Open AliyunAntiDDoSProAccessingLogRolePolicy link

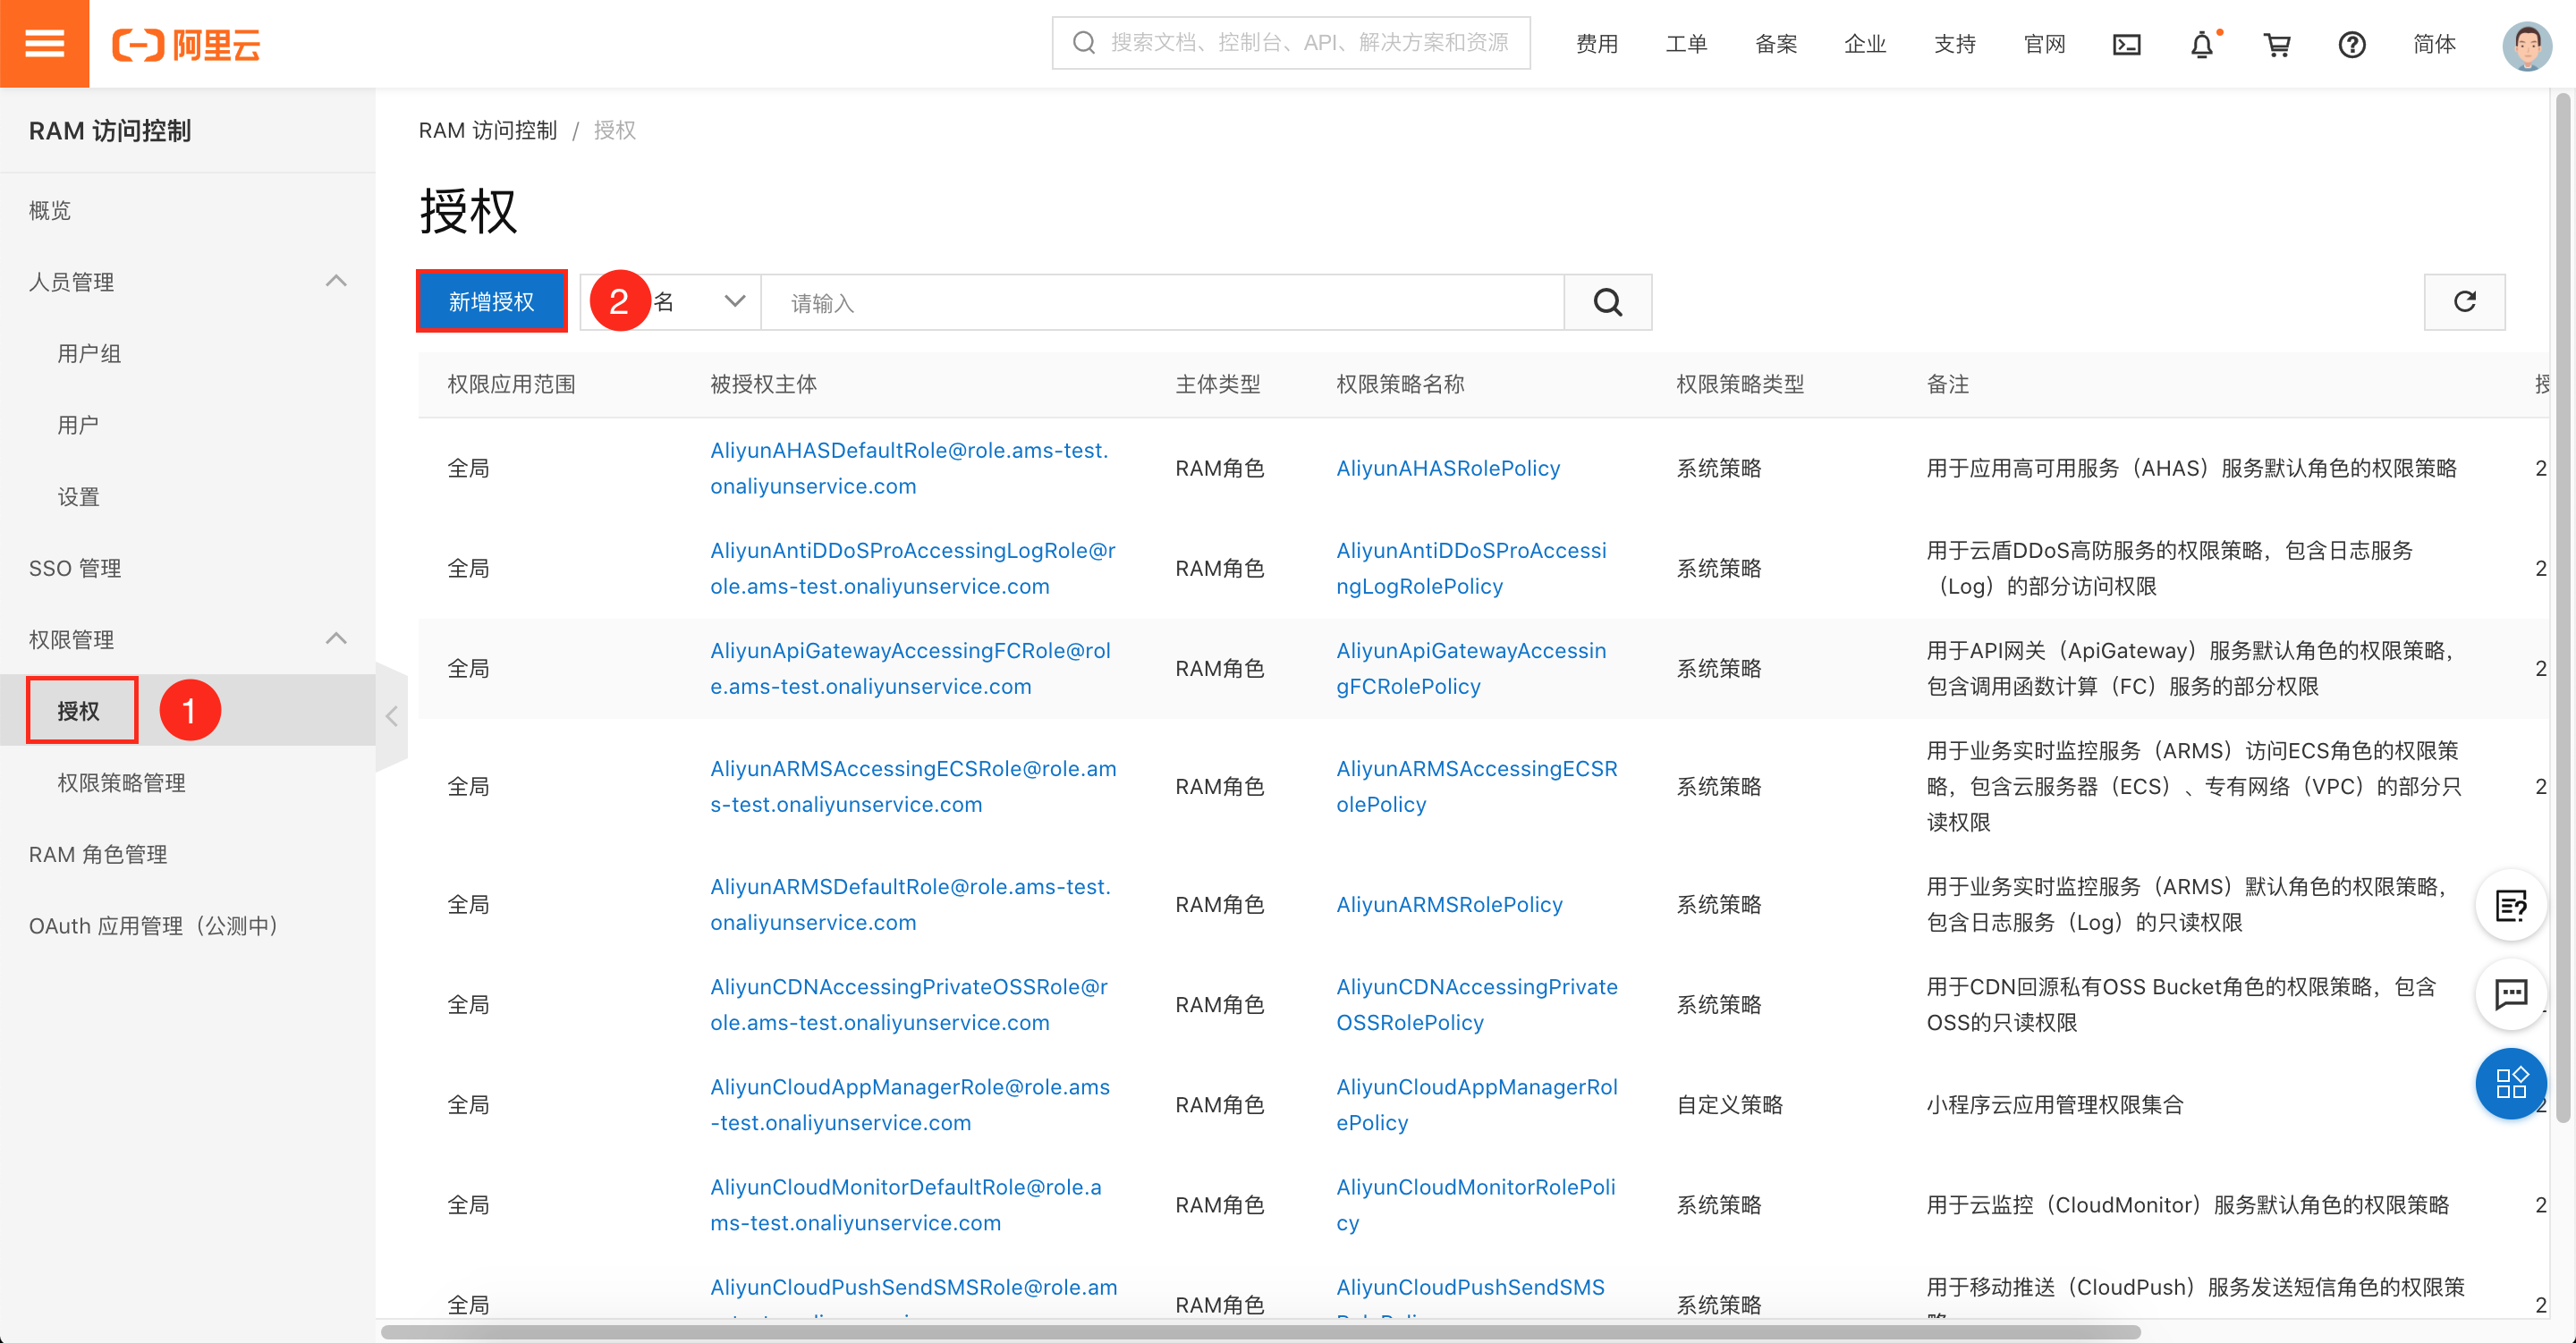point(1471,568)
